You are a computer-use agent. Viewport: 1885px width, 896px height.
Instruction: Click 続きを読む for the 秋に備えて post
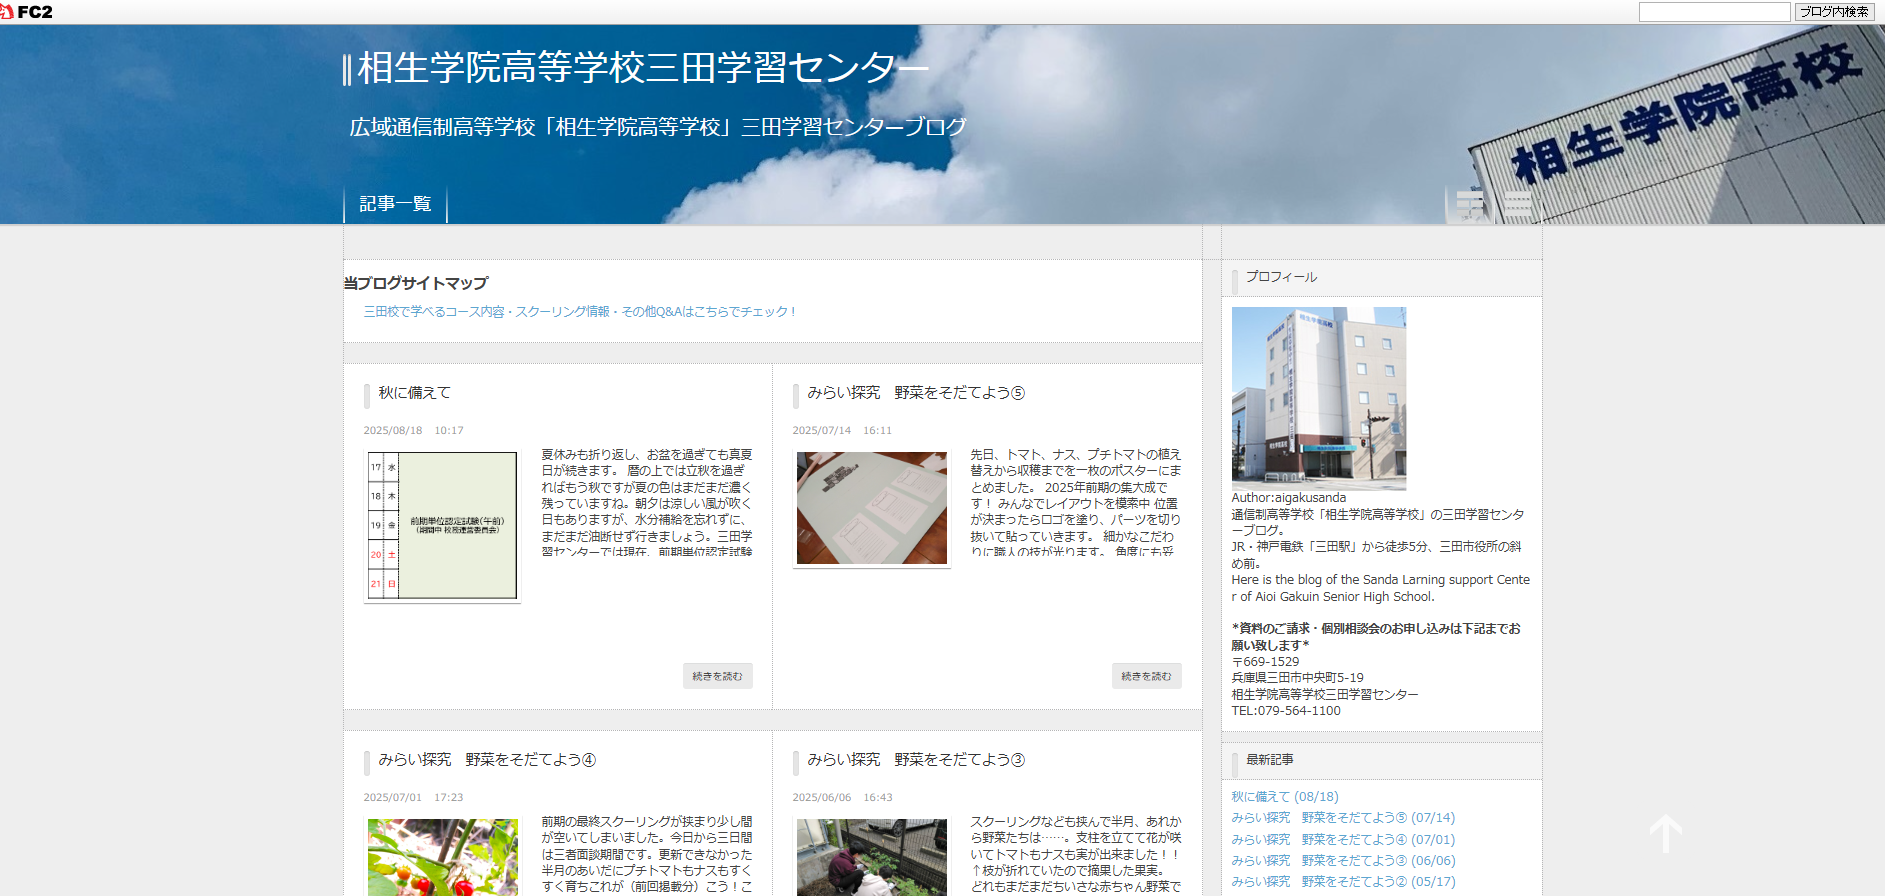pyautogui.click(x=717, y=676)
